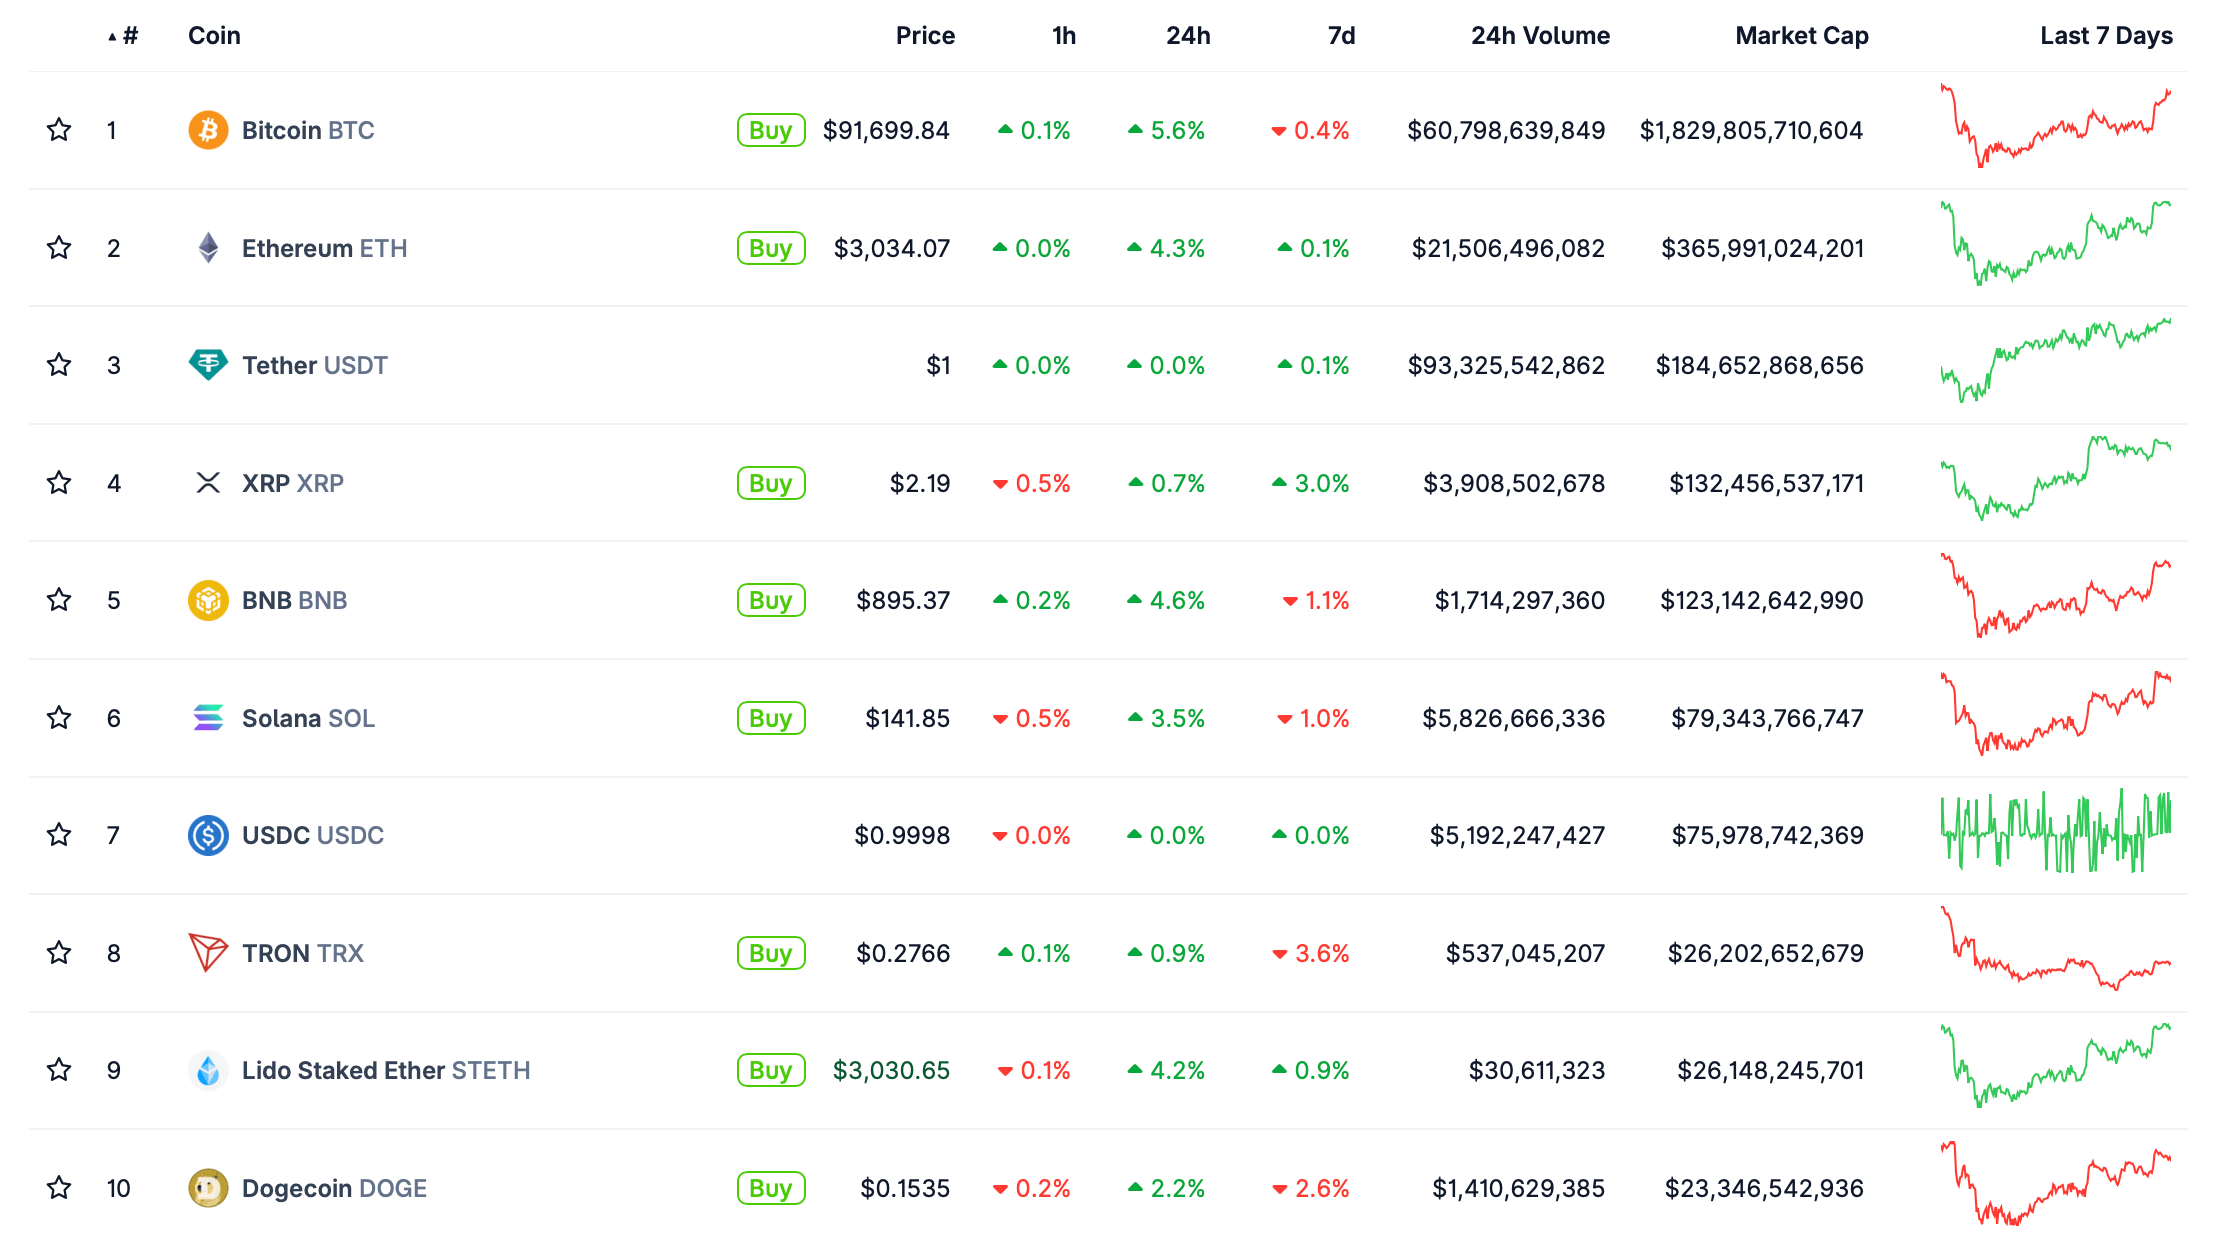Open Bitcoin's 7-day sparkline chart

click(x=2055, y=127)
